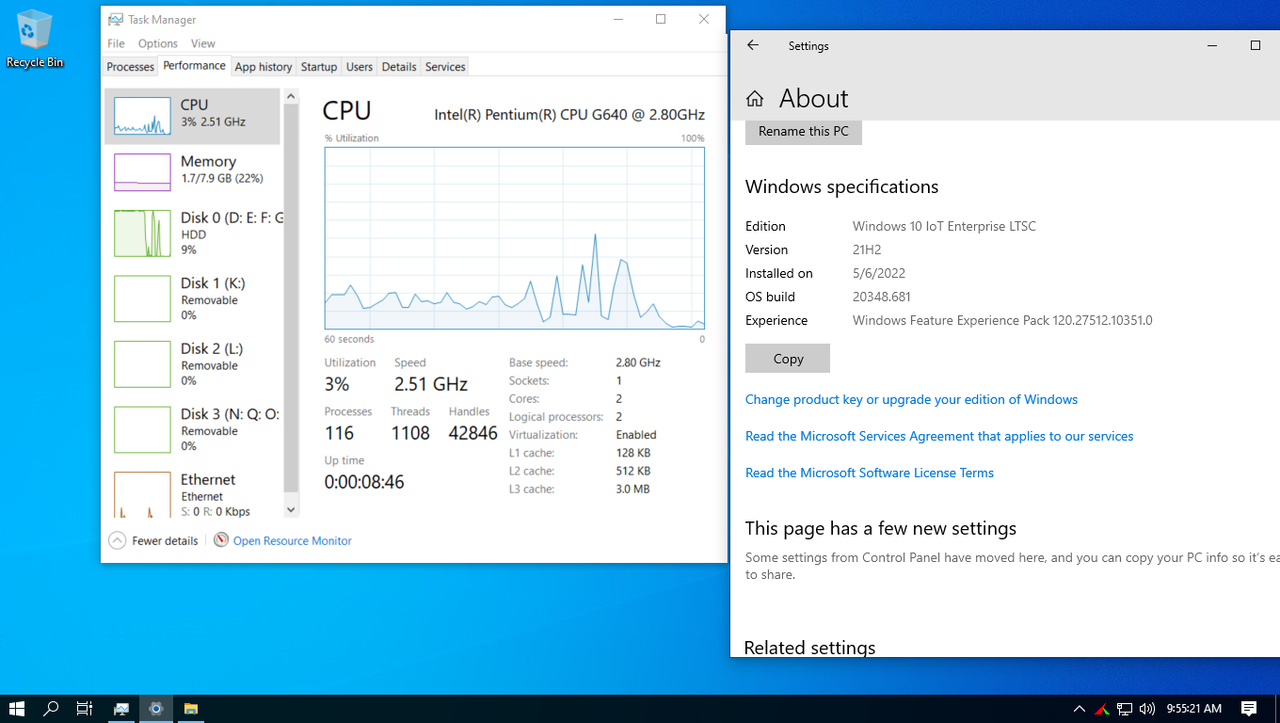Viewport: 1280px width, 723px height.
Task: Click sidebar scrollbar down arrow
Action: [291, 509]
